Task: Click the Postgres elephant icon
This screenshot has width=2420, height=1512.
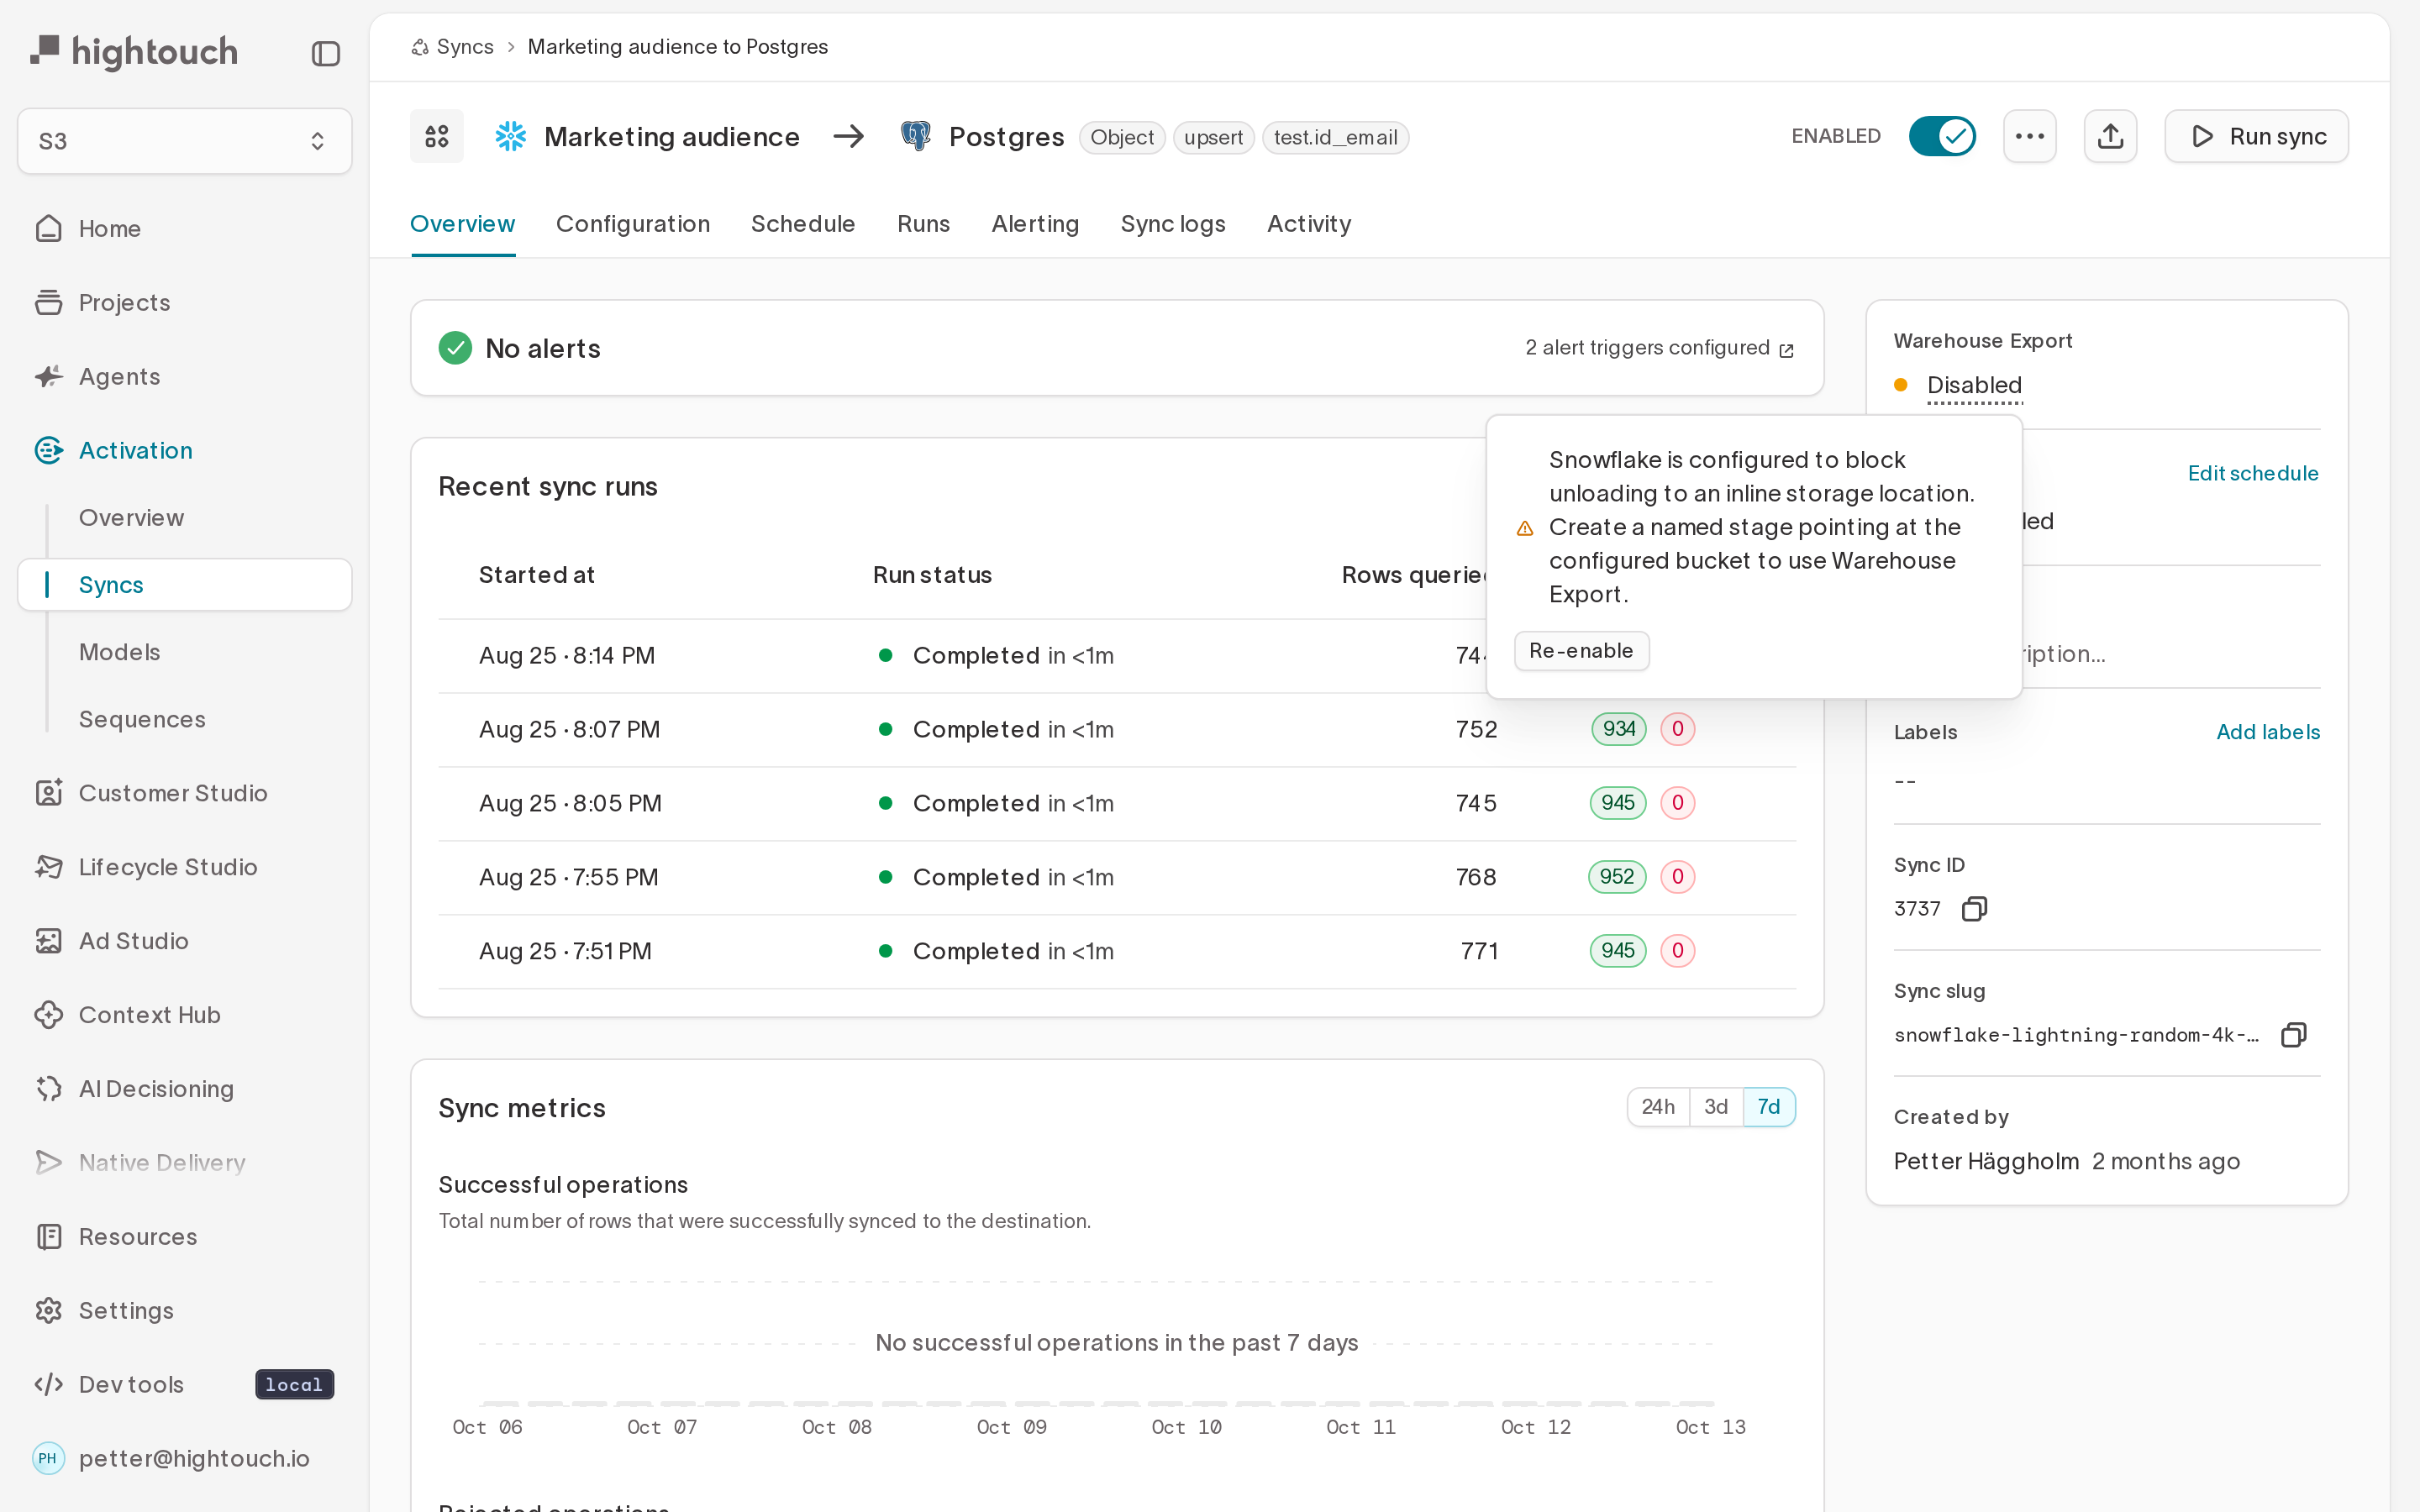Action: 916,137
